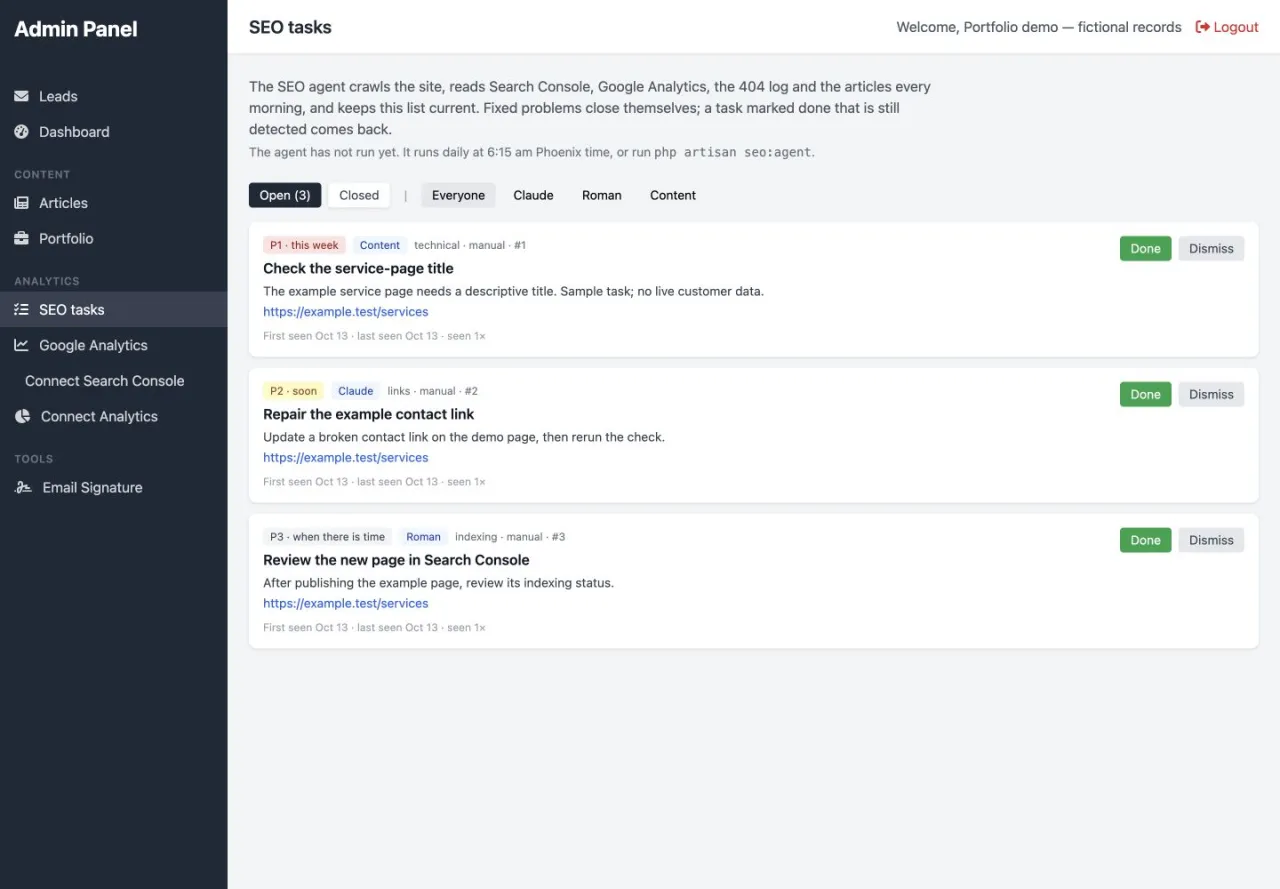The image size is (1280, 889).
Task: Open Connect Search Console
Action: [x=114, y=381]
